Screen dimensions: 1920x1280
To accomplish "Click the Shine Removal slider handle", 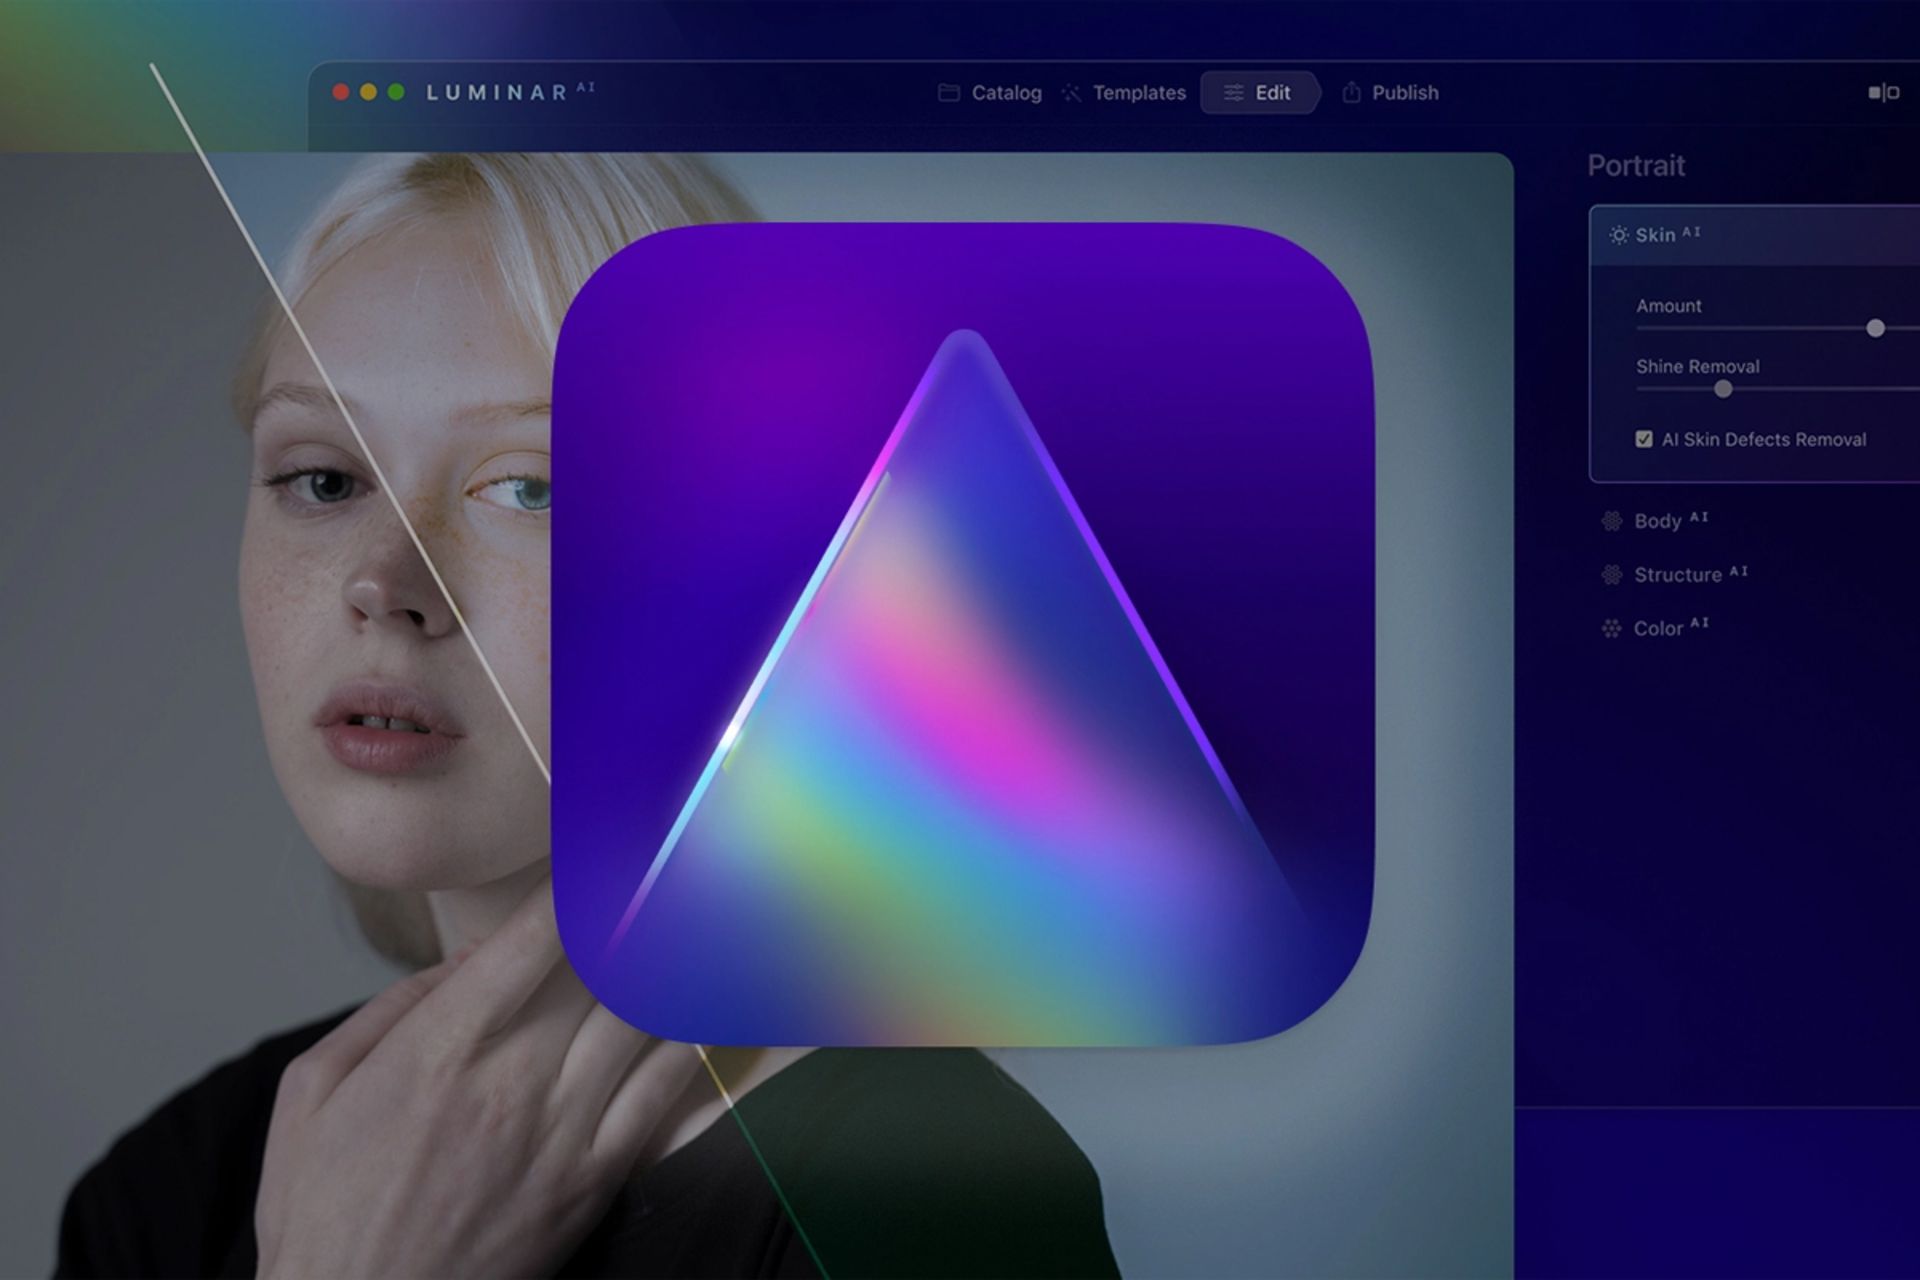I will point(1722,389).
